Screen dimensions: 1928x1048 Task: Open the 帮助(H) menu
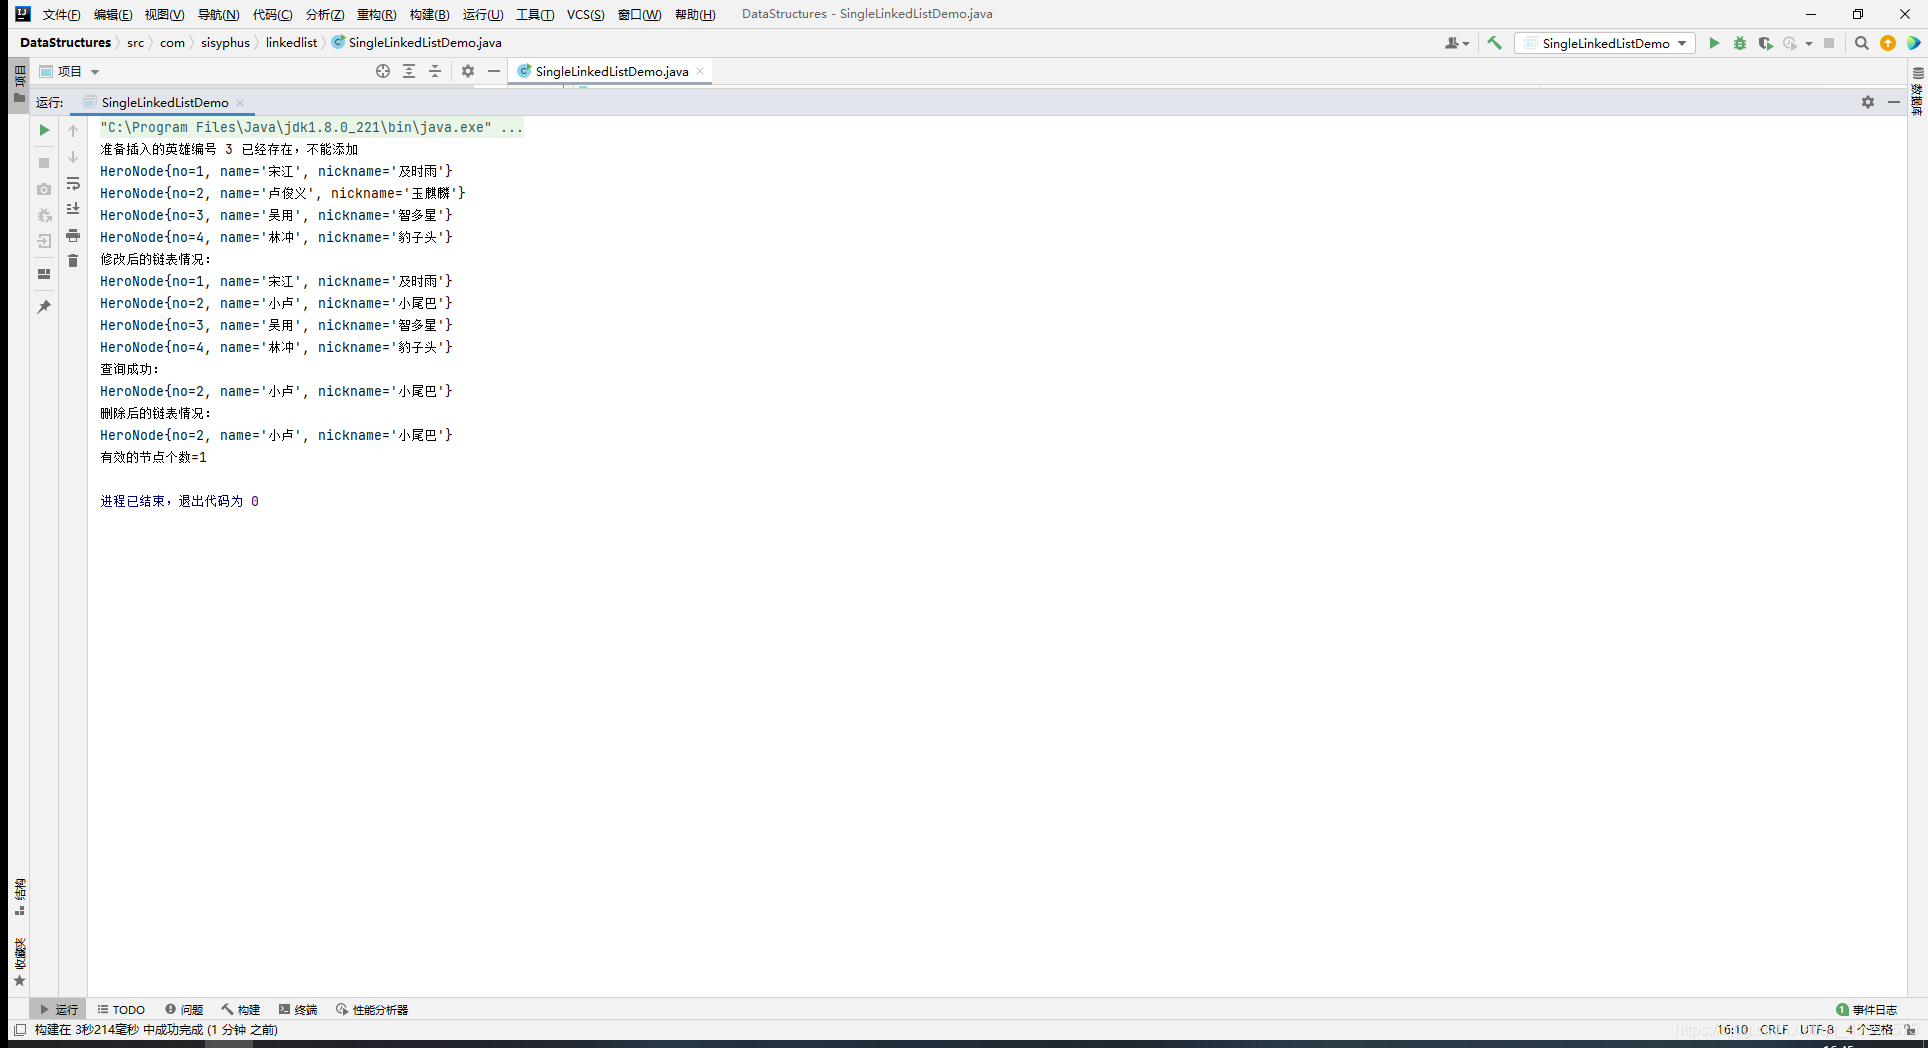(x=695, y=14)
